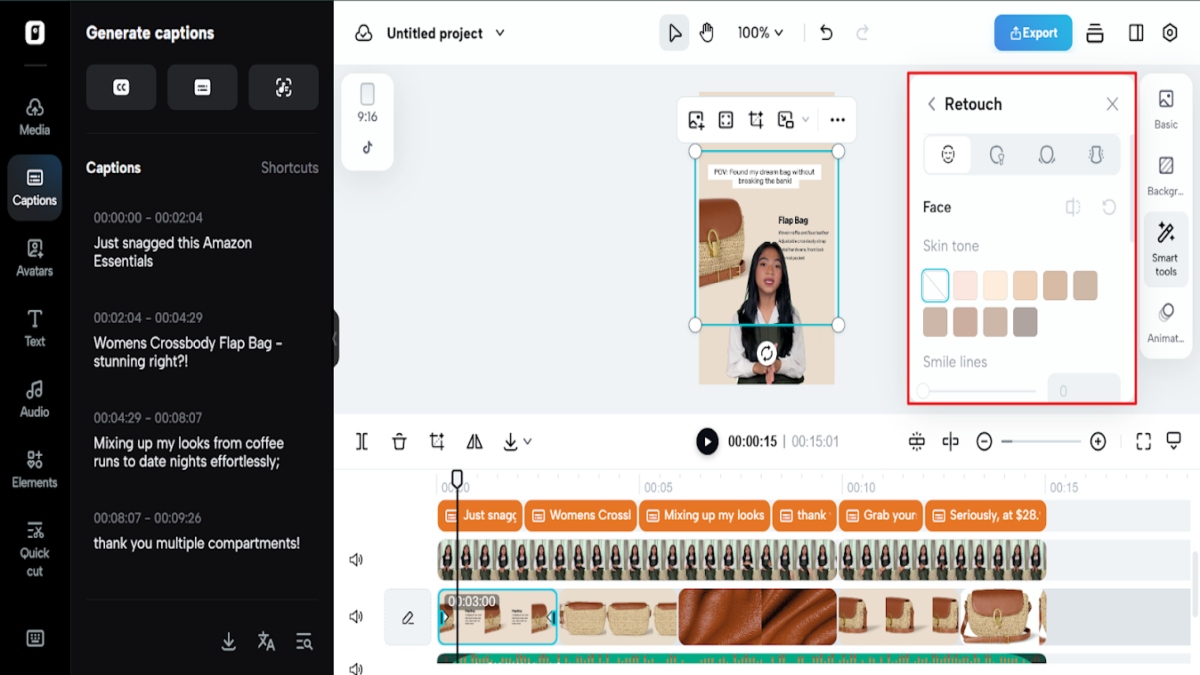Expand the download options arrow in timeline
The width and height of the screenshot is (1200, 675).
click(x=528, y=441)
